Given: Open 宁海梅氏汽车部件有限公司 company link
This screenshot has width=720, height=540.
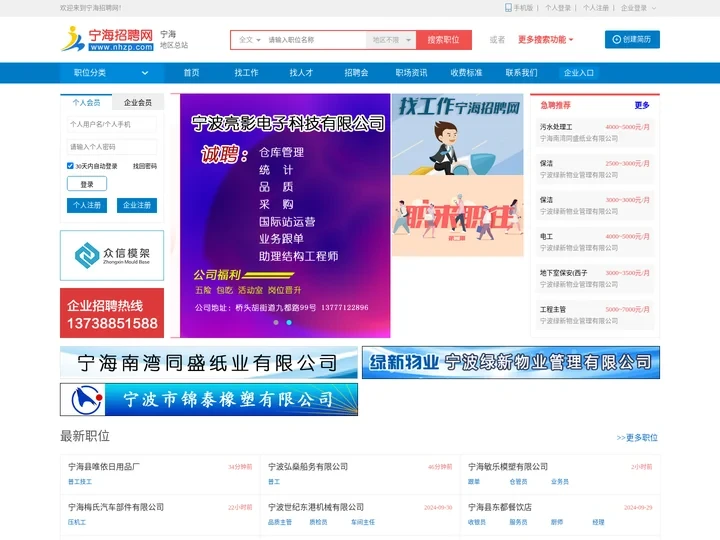Looking at the screenshot, I should click(116, 507).
